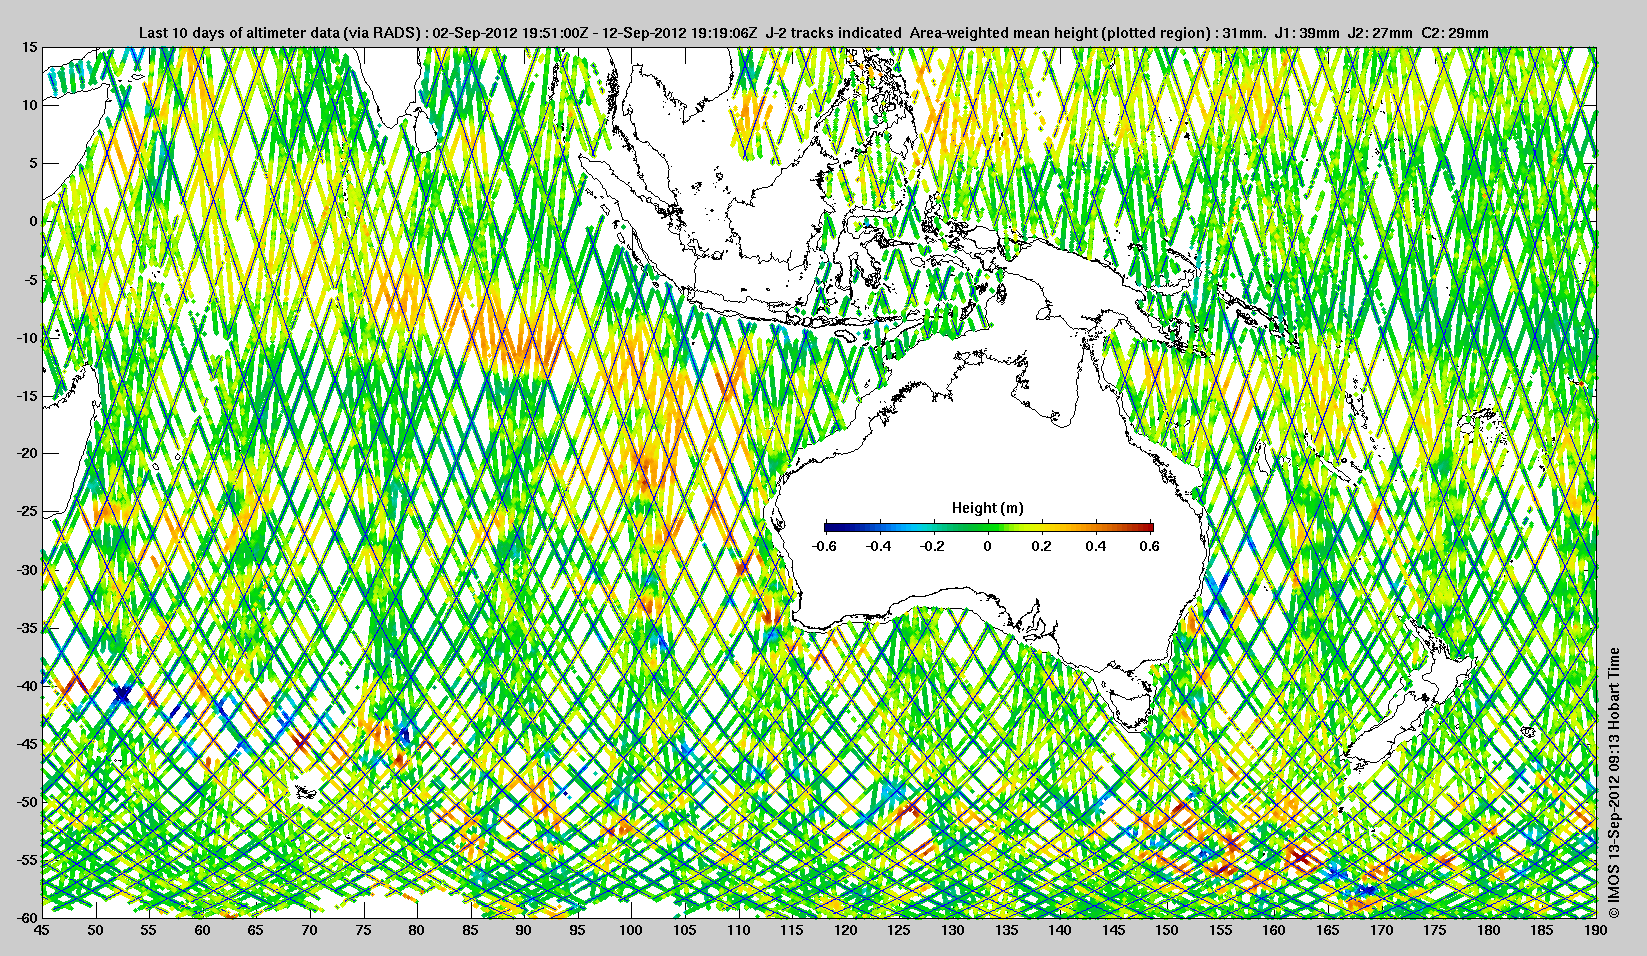Click latitude axis tick label "-40"
1647x956 pixels.
coord(27,686)
